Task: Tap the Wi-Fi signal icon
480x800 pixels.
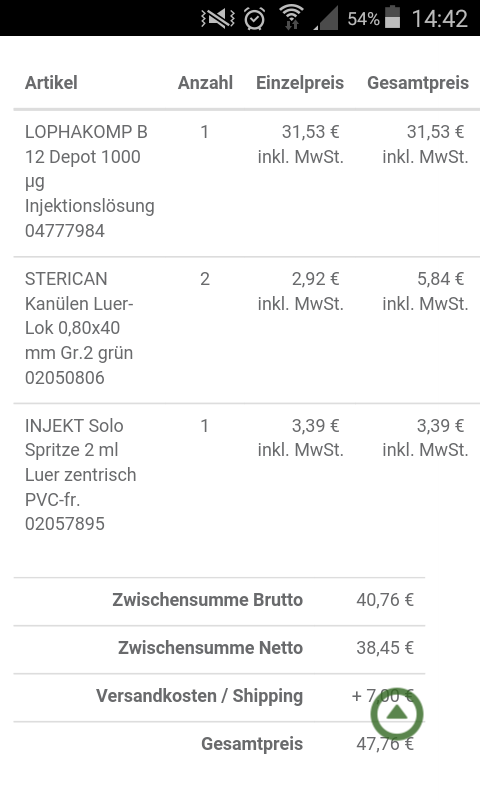Action: tap(292, 18)
